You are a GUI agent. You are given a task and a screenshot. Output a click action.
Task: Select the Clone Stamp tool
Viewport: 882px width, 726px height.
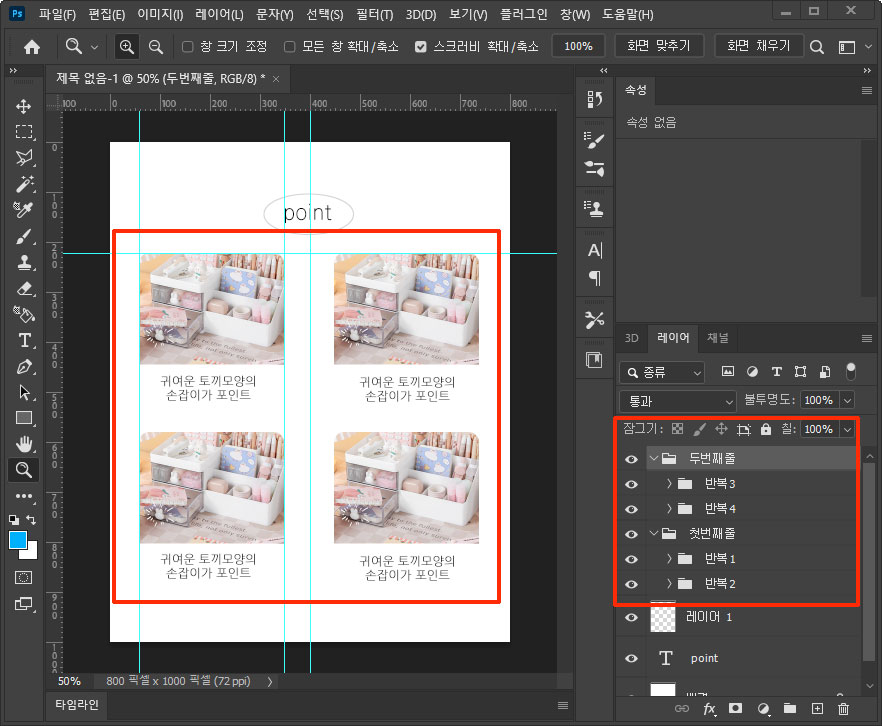click(24, 262)
